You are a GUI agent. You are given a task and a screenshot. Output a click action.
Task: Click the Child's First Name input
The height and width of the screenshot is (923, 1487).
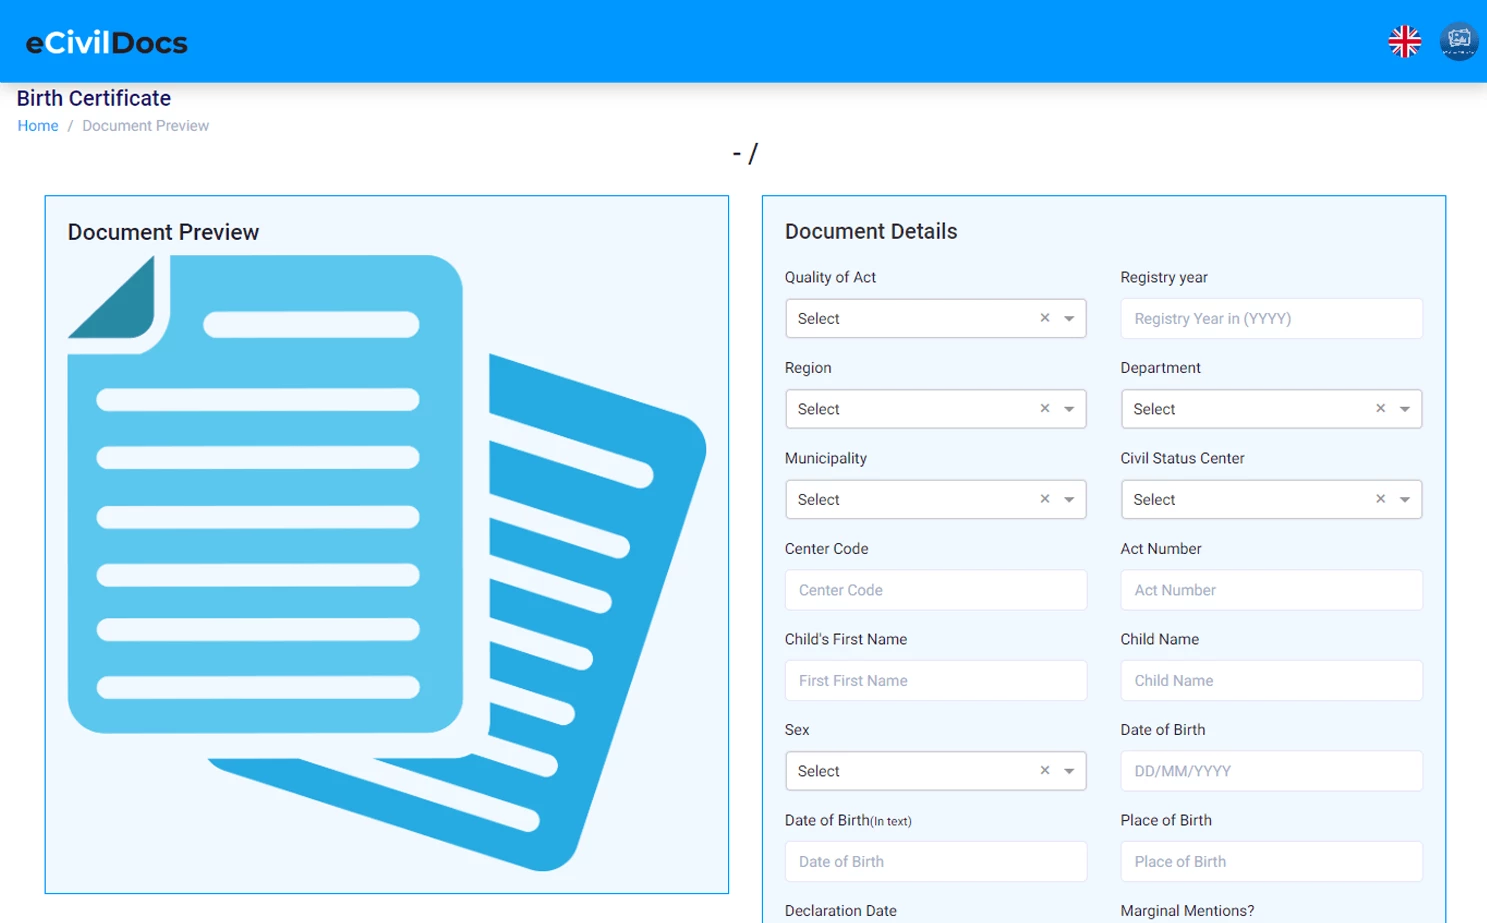click(x=935, y=680)
